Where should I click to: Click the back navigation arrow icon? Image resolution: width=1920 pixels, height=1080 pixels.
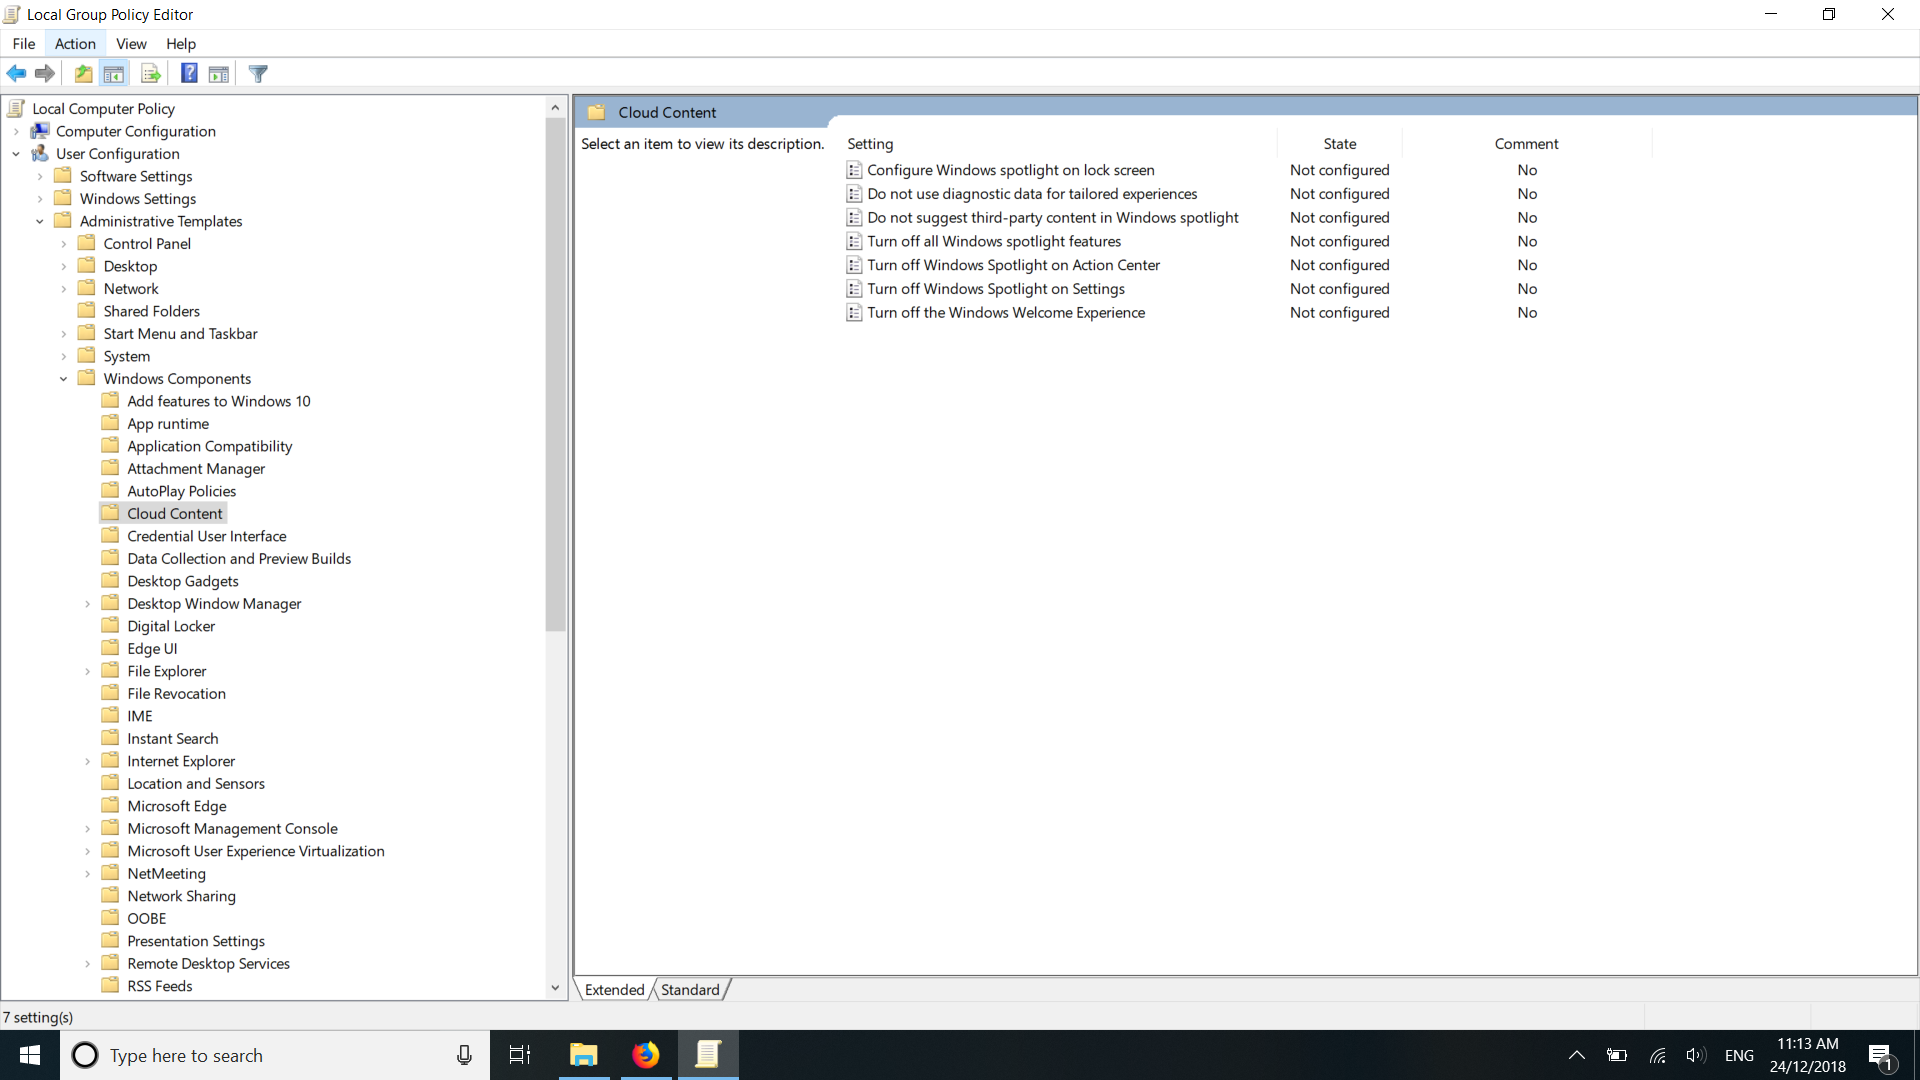tap(16, 73)
